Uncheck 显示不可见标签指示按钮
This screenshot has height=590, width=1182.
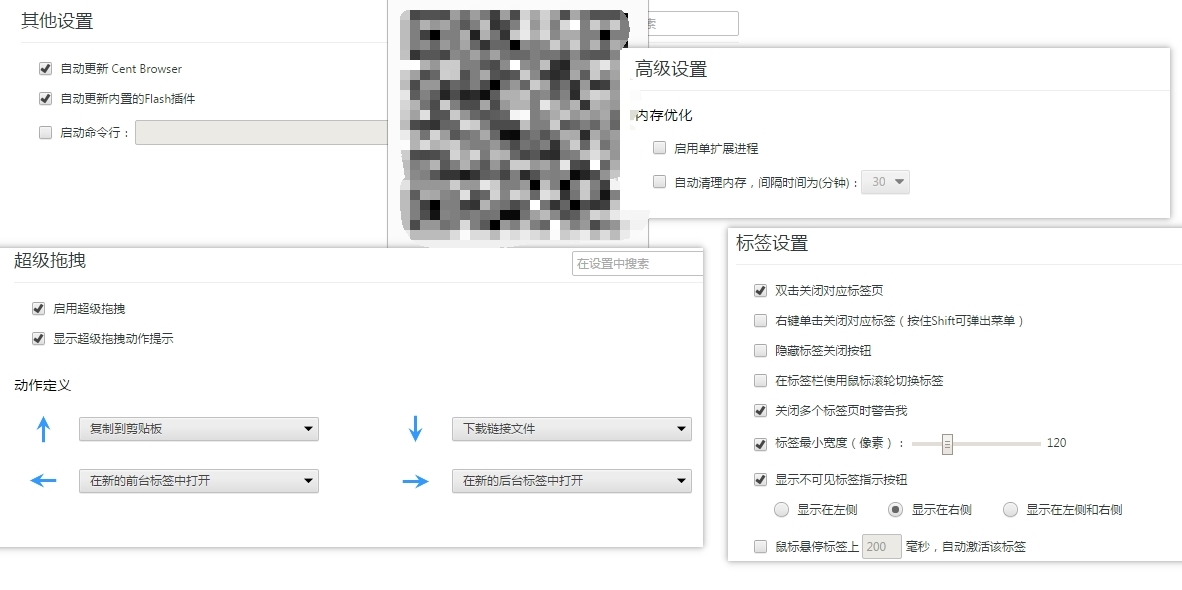pyautogui.click(x=761, y=479)
